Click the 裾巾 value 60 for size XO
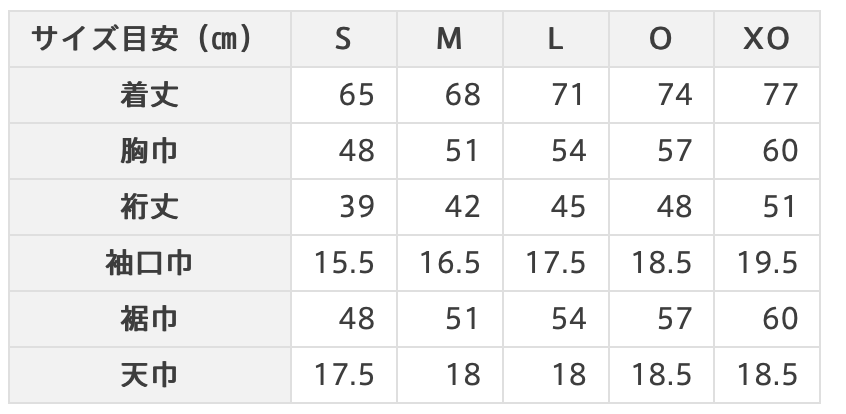Screen dimensions: 846x414 coord(780,319)
